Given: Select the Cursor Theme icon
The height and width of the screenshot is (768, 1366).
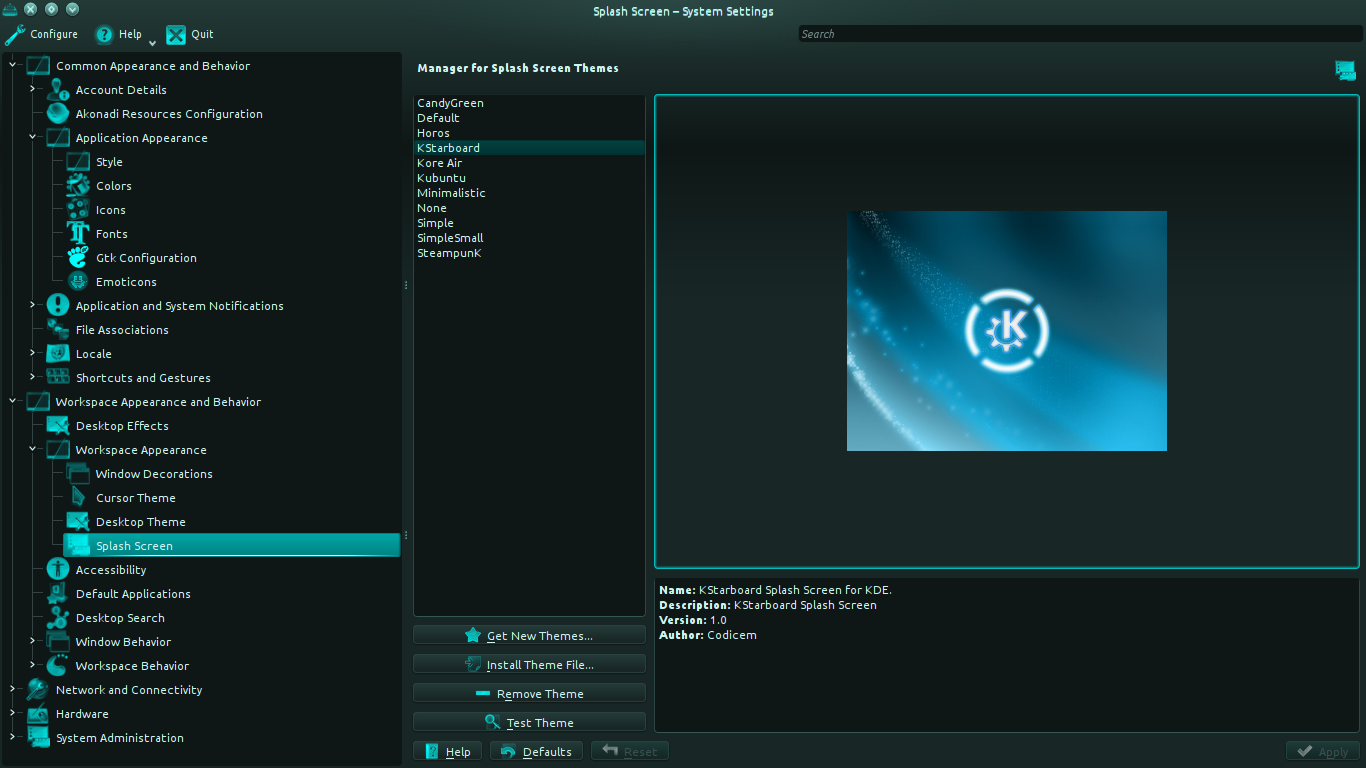Looking at the screenshot, I should coord(78,498).
